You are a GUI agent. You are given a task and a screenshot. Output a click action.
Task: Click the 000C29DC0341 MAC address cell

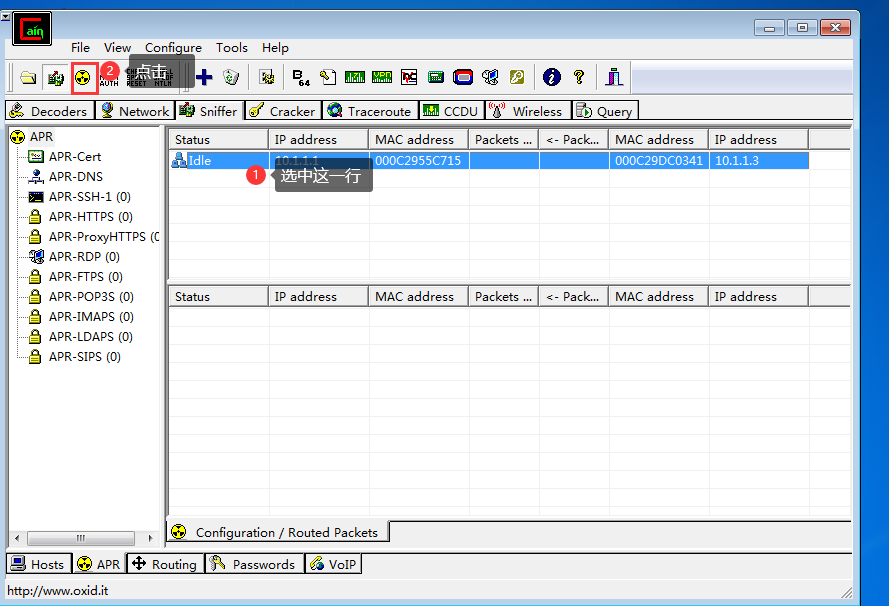[659, 160]
